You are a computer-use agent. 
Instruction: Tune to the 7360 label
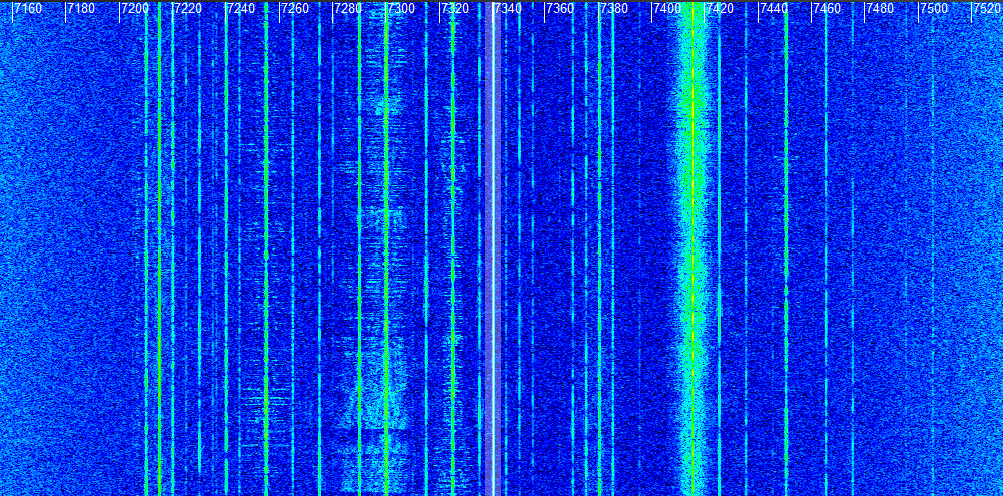click(x=560, y=9)
